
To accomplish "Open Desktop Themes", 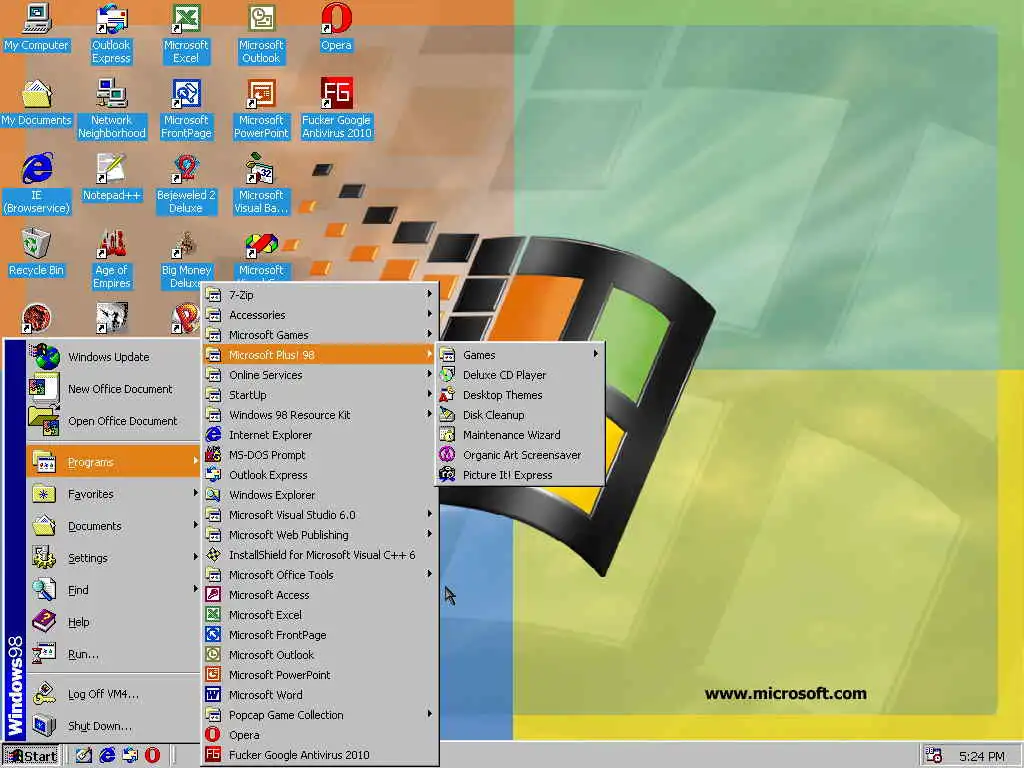I will point(520,395).
